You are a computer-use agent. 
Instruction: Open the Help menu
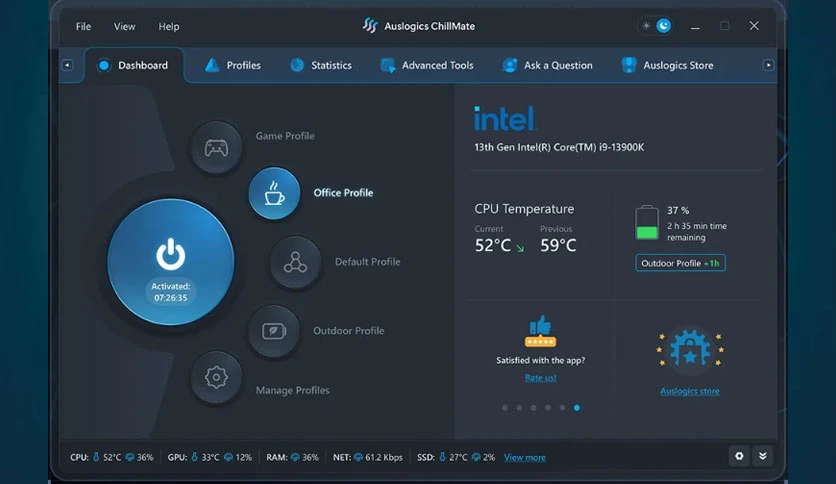[168, 26]
